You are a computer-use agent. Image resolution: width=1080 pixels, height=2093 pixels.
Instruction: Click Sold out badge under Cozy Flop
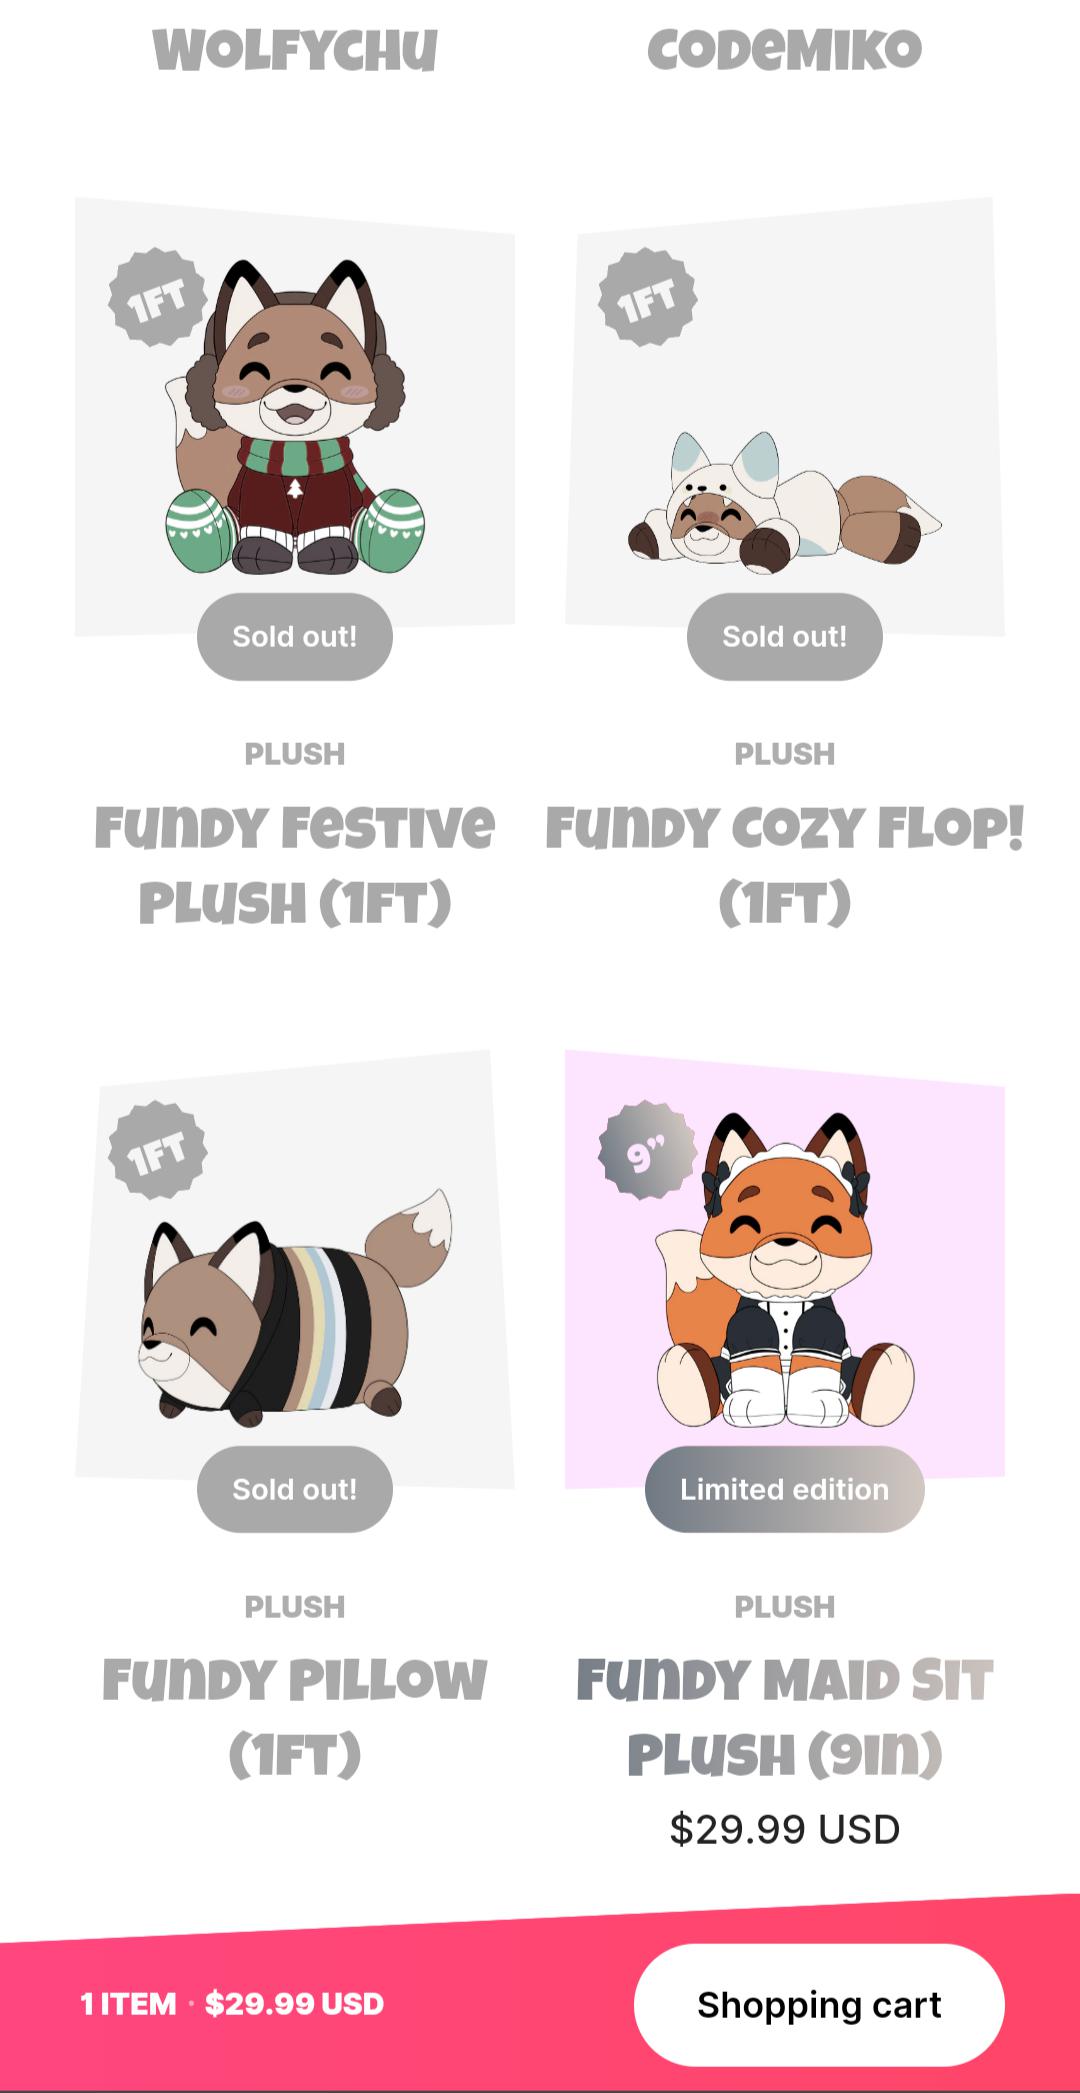click(x=785, y=637)
